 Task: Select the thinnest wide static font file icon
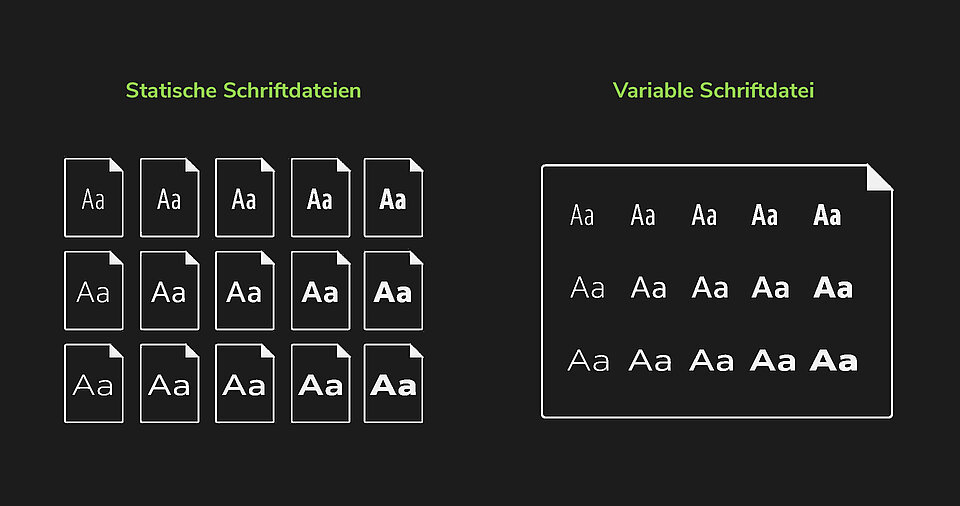point(94,384)
